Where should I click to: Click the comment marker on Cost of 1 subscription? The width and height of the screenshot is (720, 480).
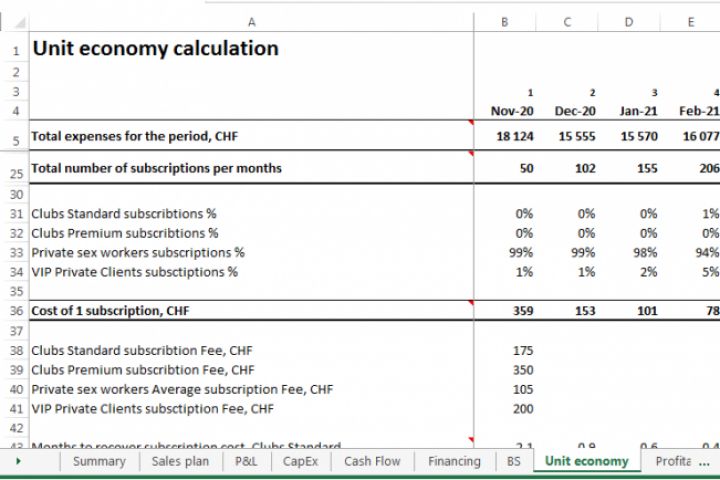point(470,301)
